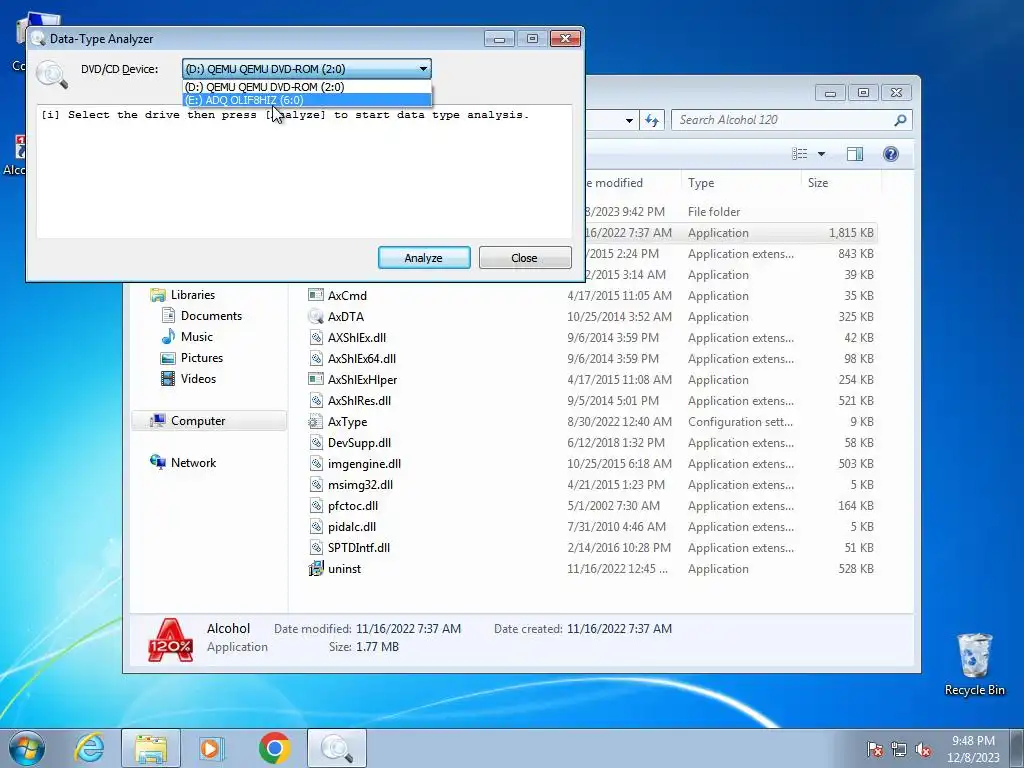Click the search magnifier icon in Explorer
The width and height of the screenshot is (1024, 768).
click(x=901, y=120)
